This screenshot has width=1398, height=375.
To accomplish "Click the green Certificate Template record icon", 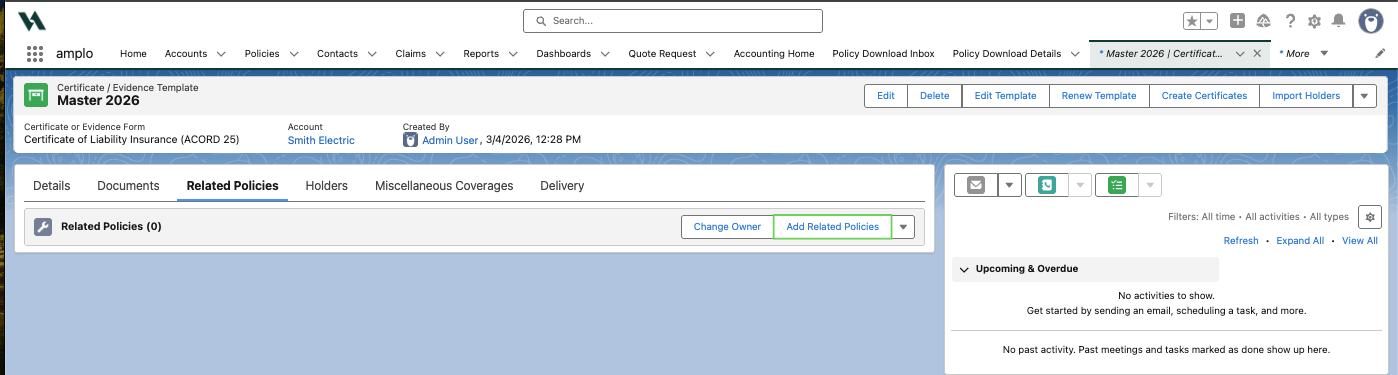I will (x=37, y=95).
